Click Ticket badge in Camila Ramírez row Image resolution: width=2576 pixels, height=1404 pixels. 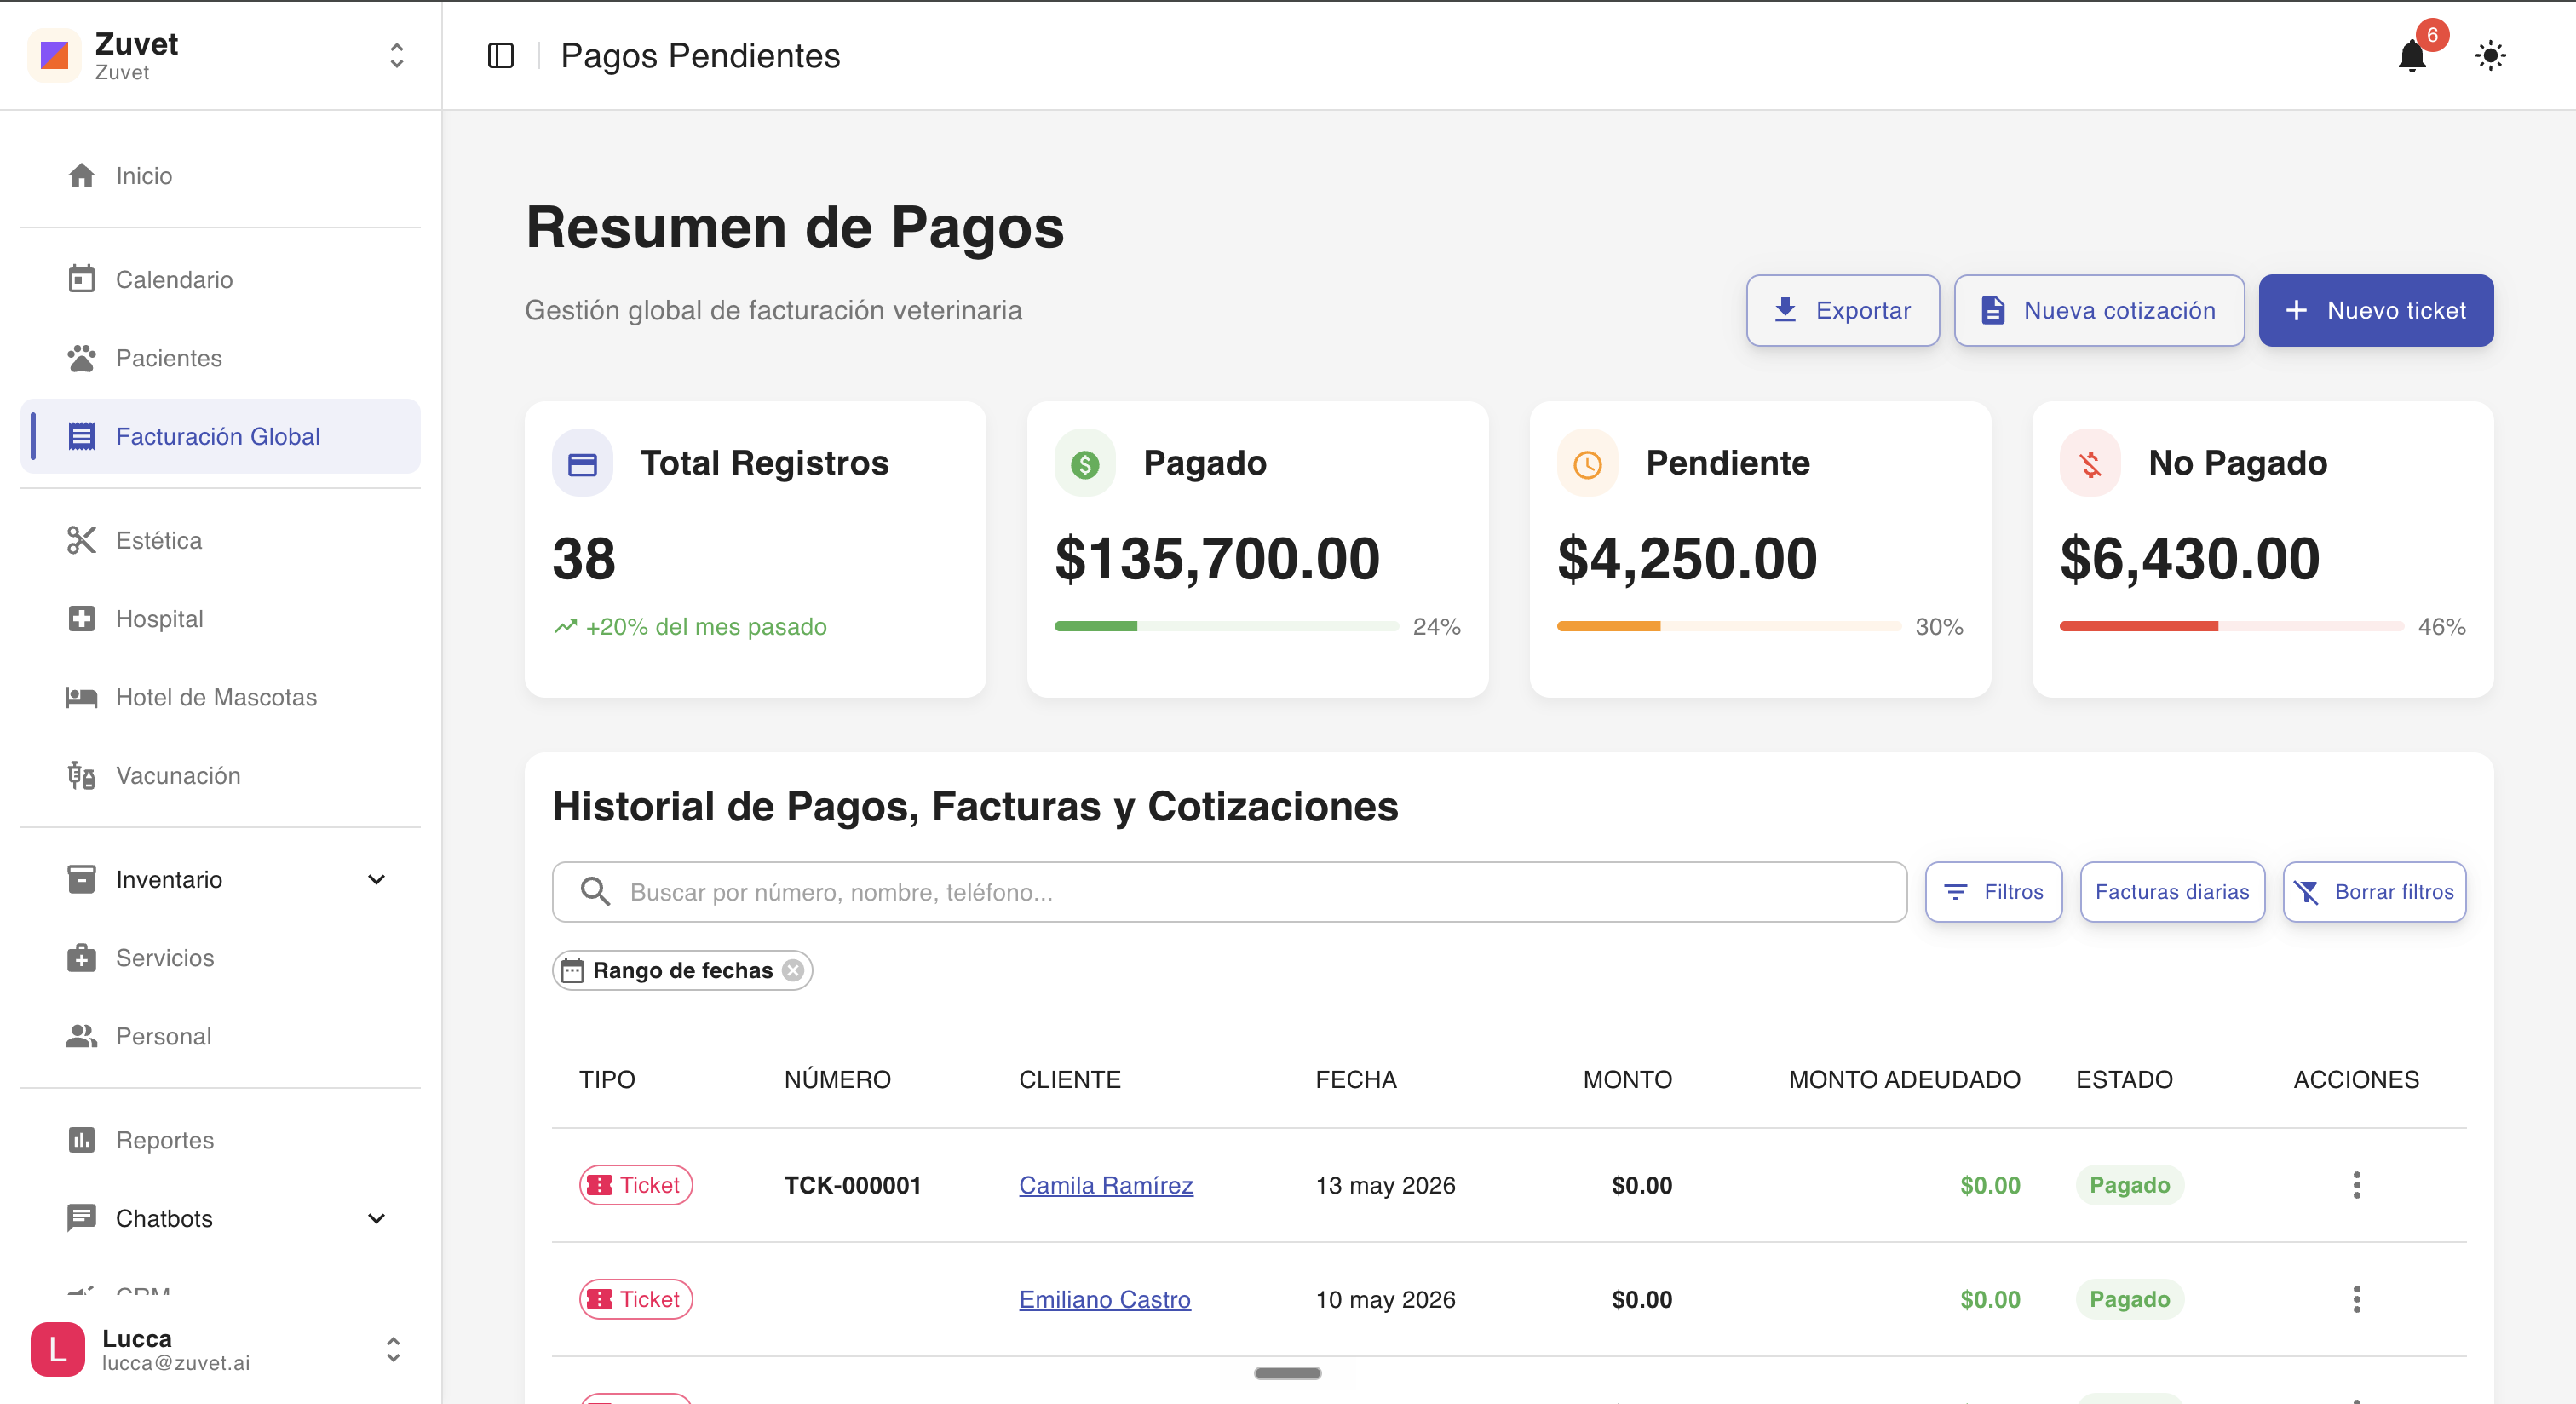636,1184
